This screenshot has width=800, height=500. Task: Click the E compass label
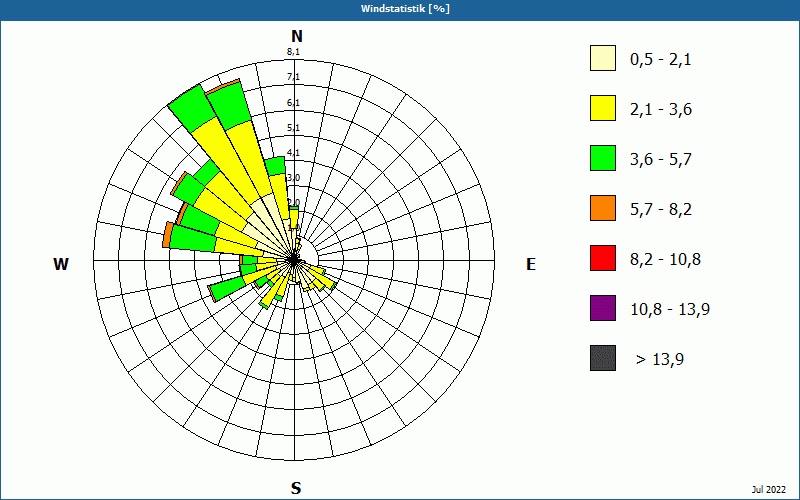[x=531, y=264]
